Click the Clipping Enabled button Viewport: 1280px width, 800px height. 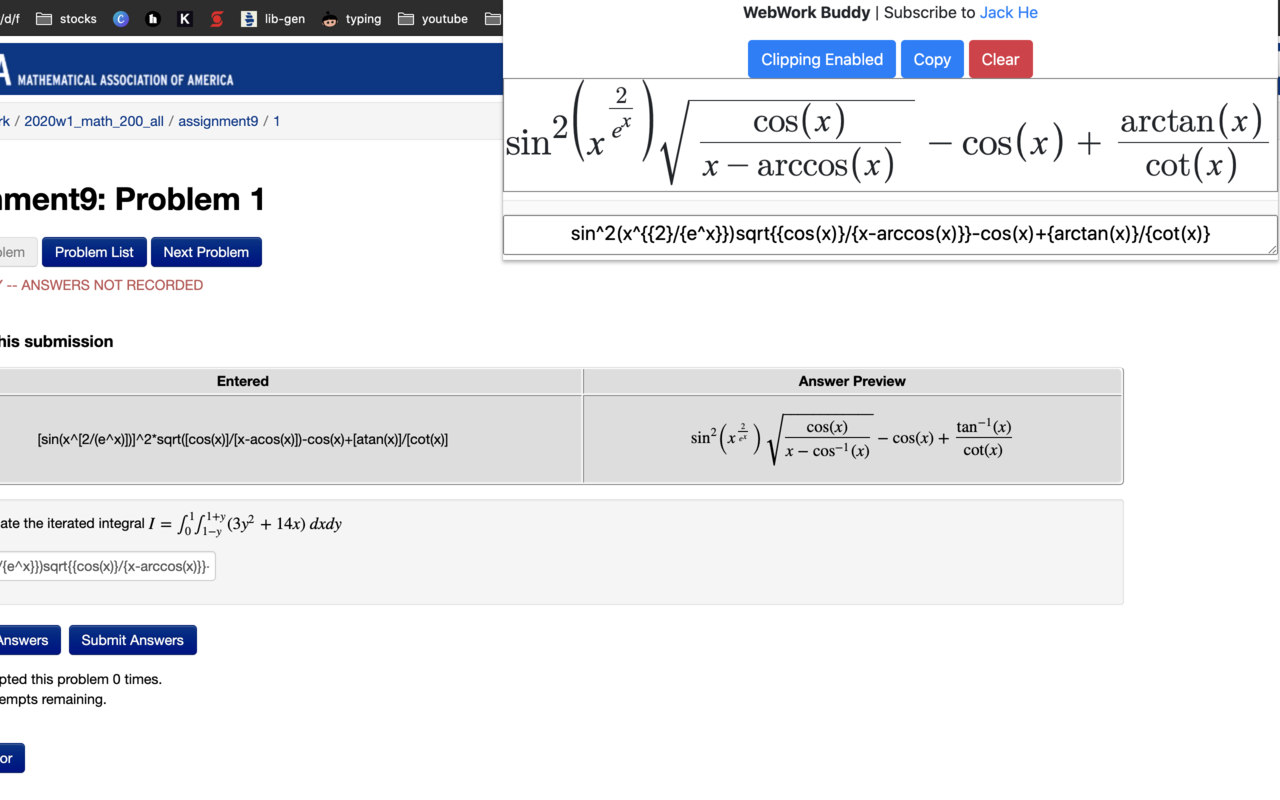pos(822,59)
